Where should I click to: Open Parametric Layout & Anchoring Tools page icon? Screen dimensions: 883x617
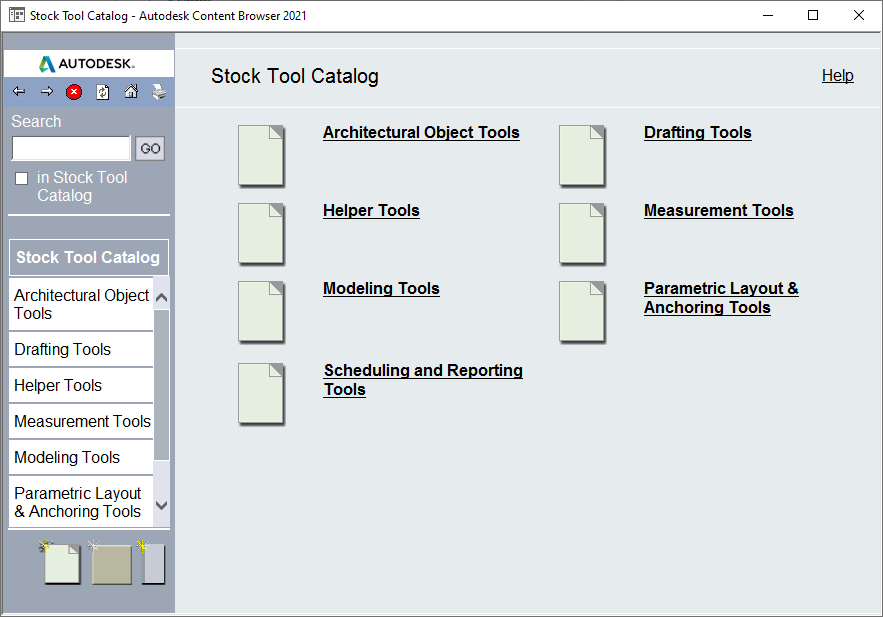click(582, 311)
